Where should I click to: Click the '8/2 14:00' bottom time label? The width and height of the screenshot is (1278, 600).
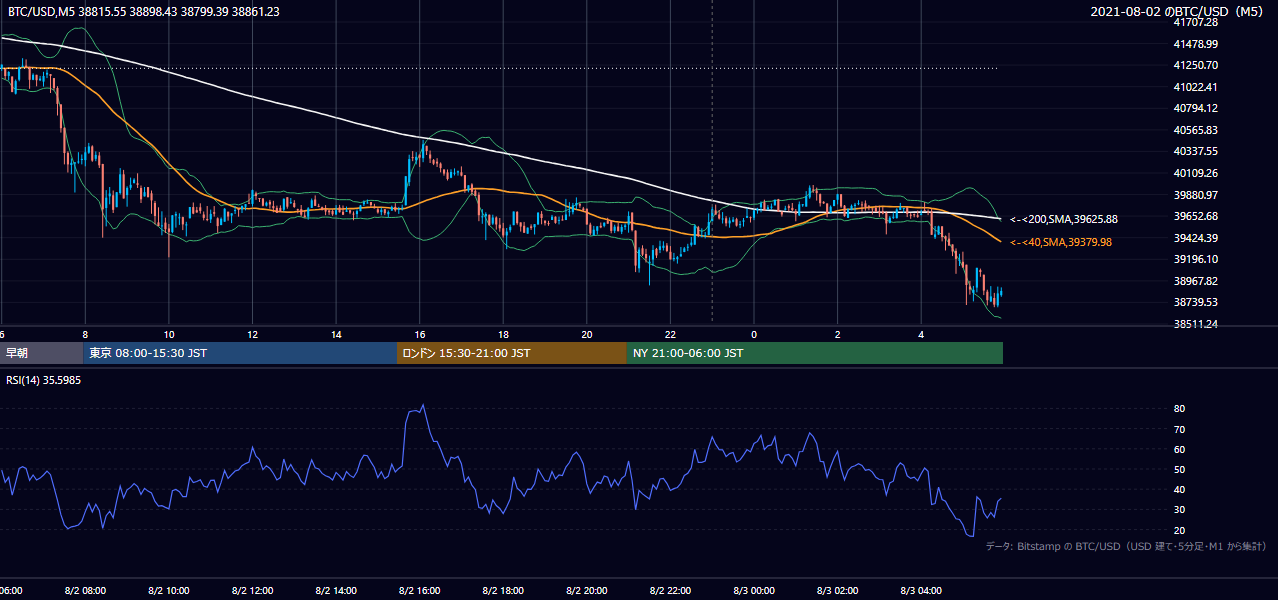click(336, 591)
